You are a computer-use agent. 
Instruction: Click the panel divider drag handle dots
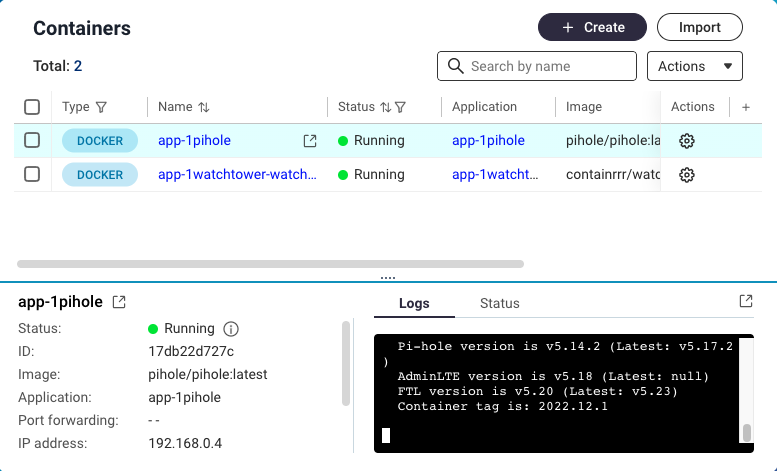(x=388, y=278)
